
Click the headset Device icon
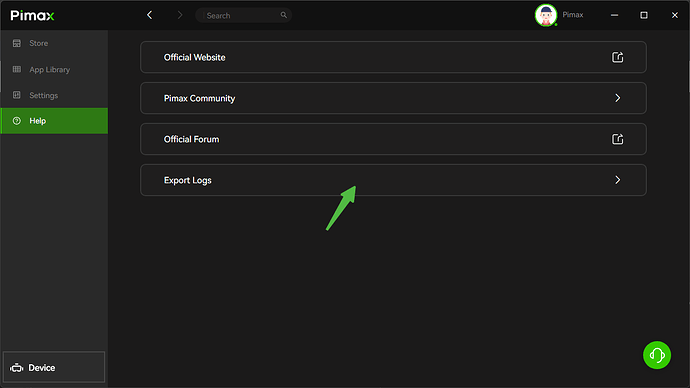(17, 367)
